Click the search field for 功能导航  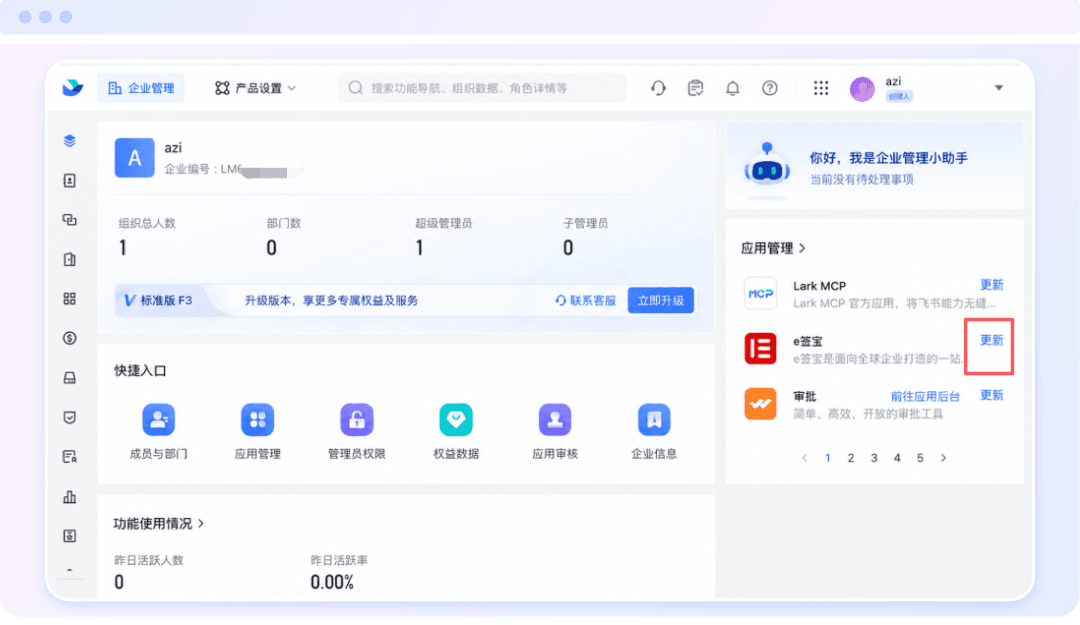[x=482, y=88]
